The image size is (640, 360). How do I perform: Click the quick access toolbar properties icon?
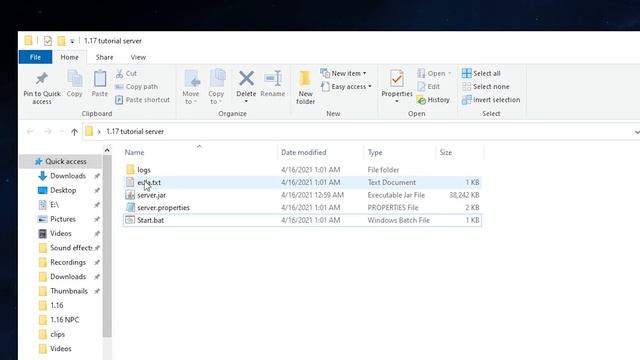(x=48, y=41)
